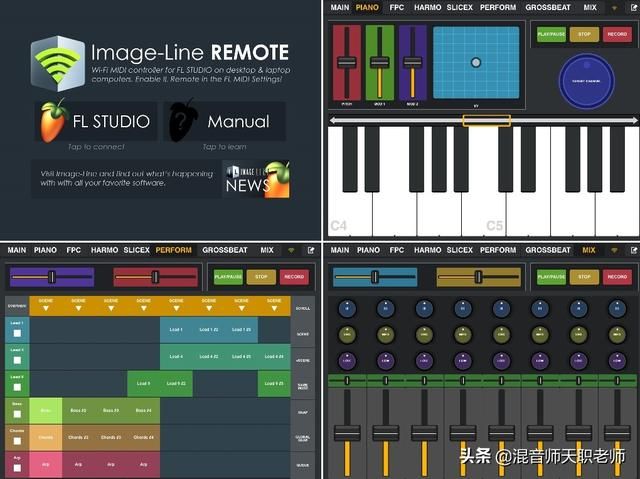Image resolution: width=640 pixels, height=479 pixels.
Task: Switch to the FPC tab on the Mix screen
Action: pos(397,250)
